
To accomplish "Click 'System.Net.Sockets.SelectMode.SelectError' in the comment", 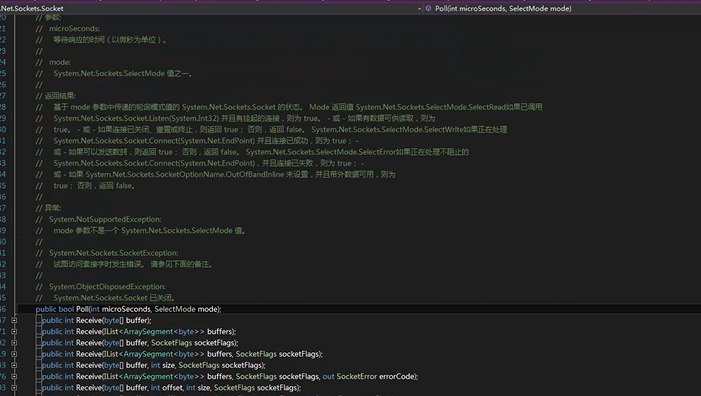I will point(321,152).
